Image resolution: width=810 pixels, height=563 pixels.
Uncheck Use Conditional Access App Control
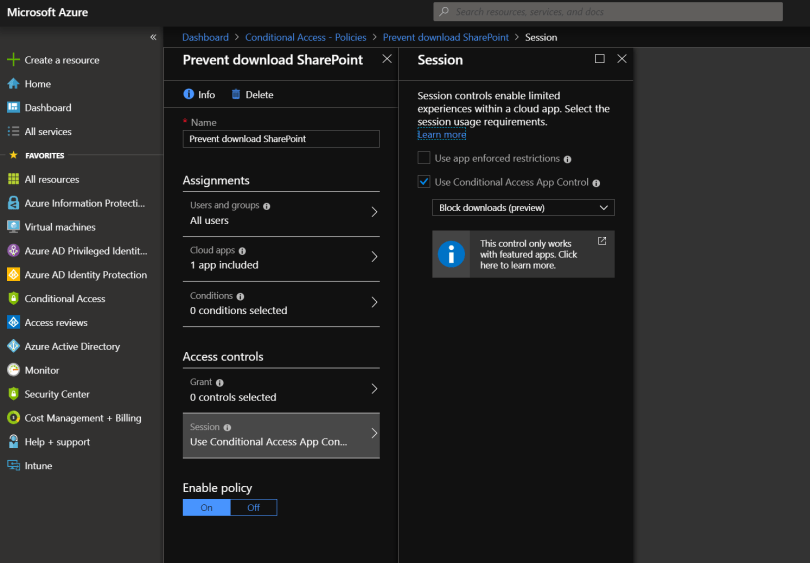coord(424,183)
